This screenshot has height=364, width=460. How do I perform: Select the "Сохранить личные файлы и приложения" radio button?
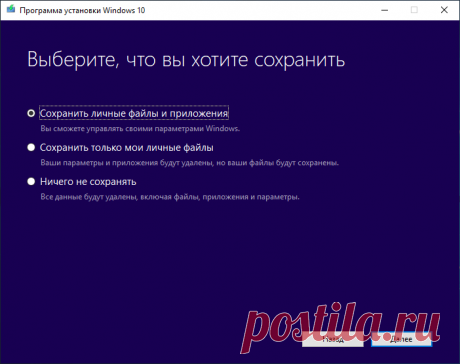(31, 113)
